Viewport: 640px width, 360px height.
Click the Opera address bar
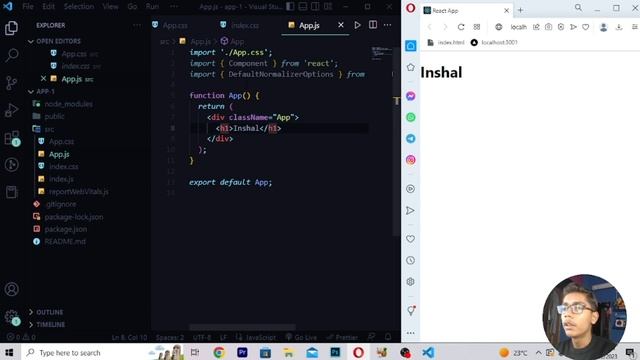(x=518, y=27)
